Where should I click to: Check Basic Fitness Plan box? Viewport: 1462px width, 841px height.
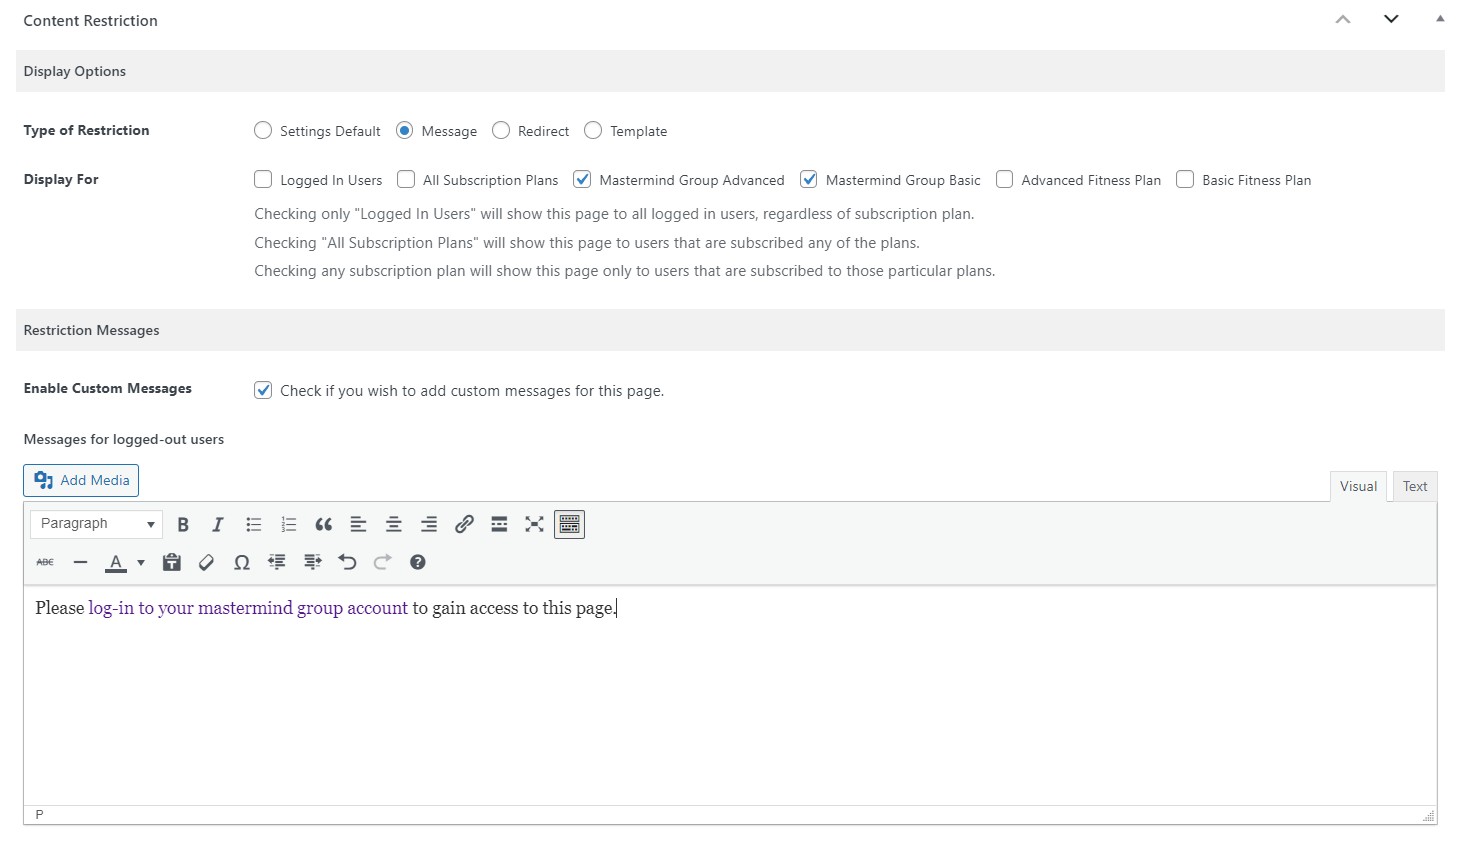(x=1185, y=179)
